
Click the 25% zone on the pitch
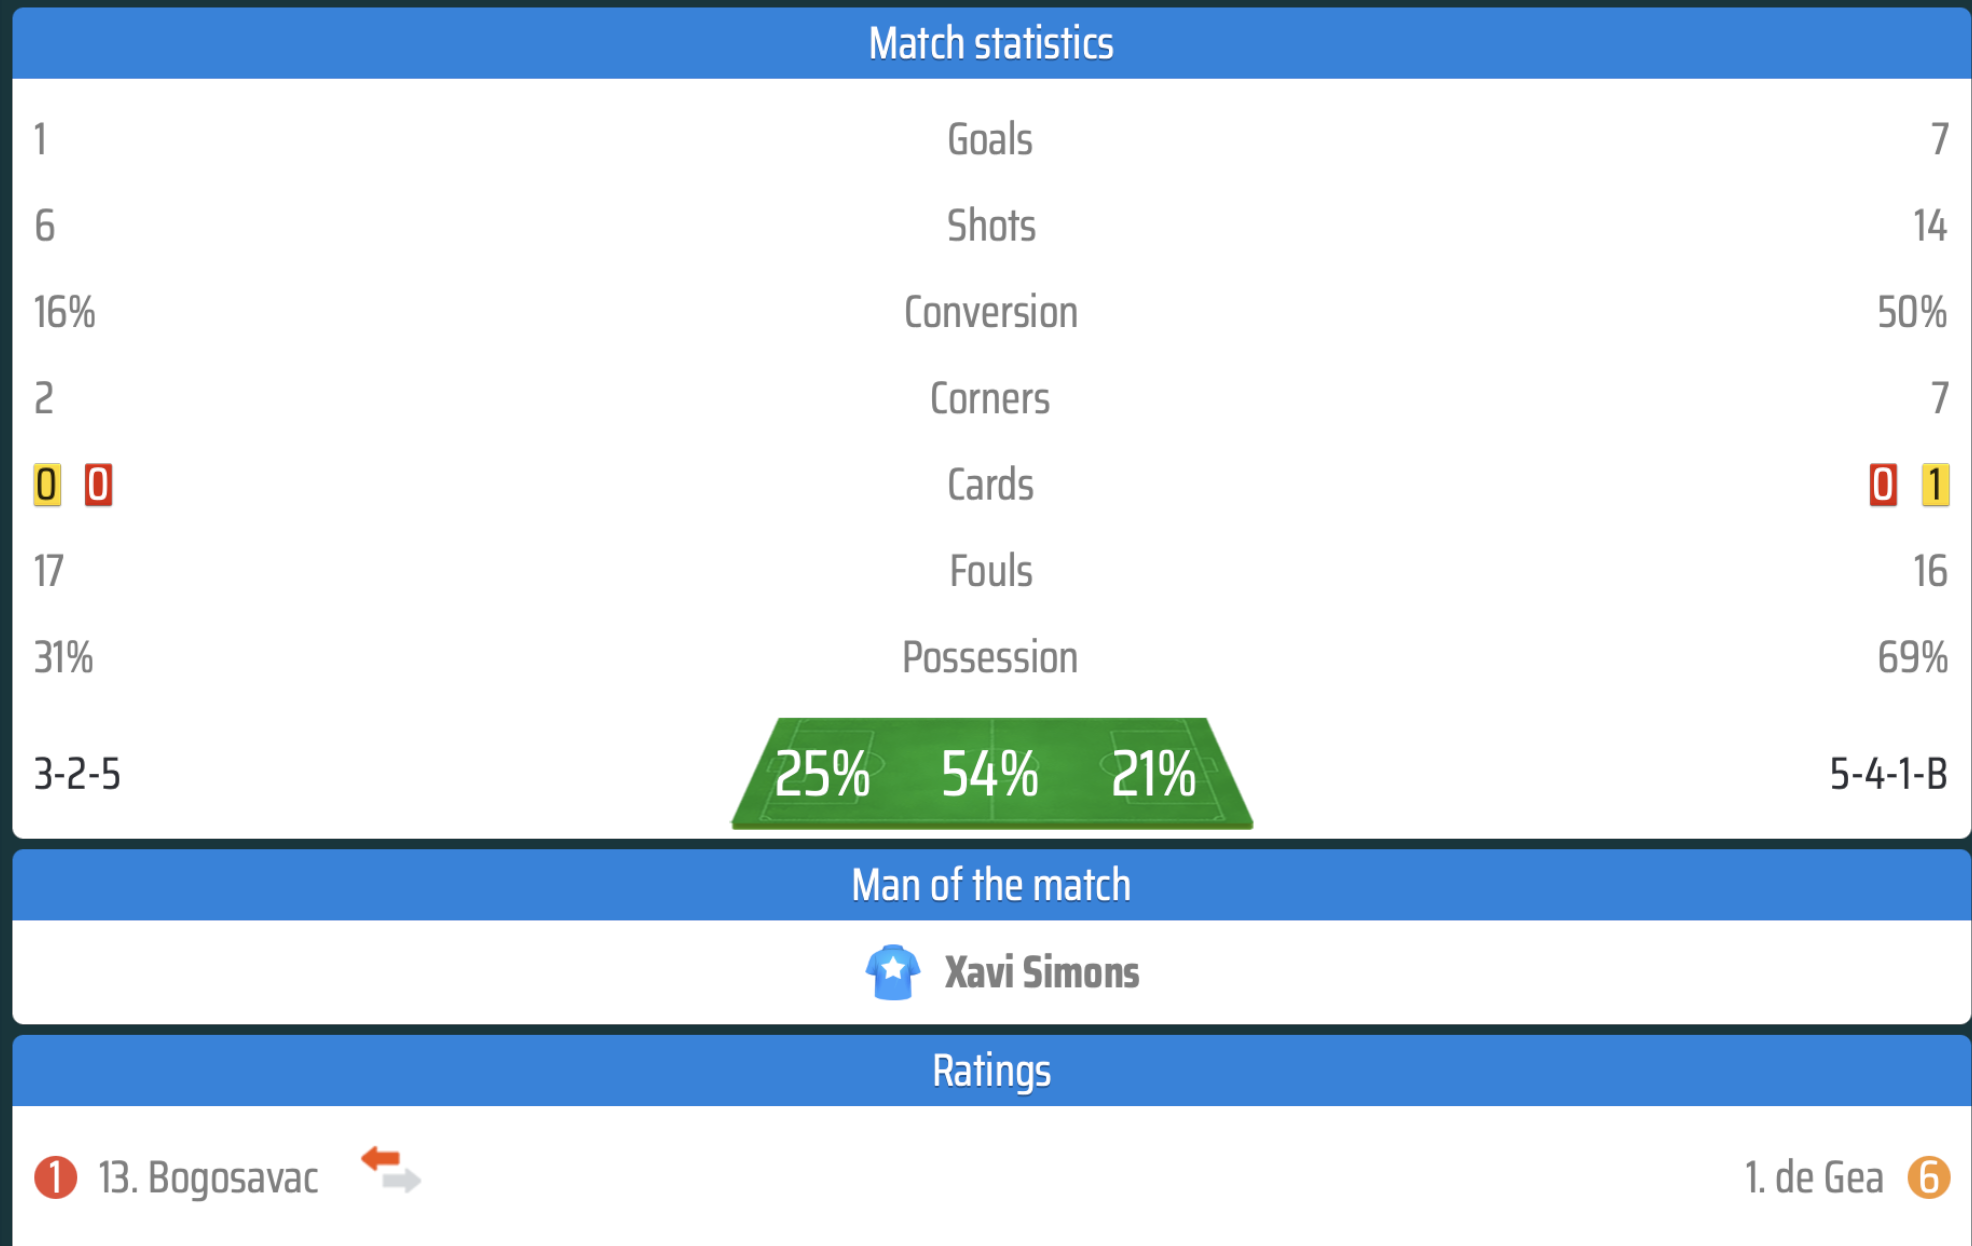pos(822,774)
